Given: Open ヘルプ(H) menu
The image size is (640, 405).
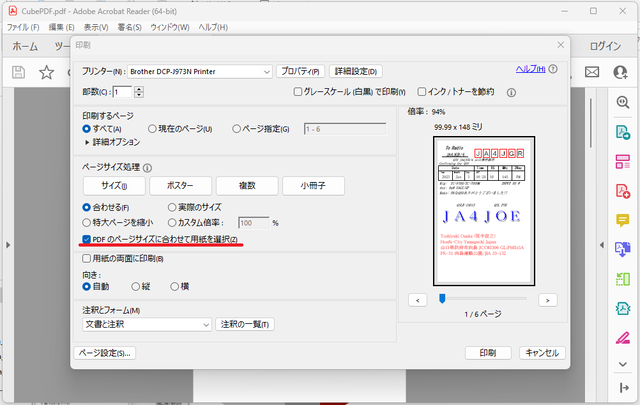Looking at the screenshot, I should 213,27.
